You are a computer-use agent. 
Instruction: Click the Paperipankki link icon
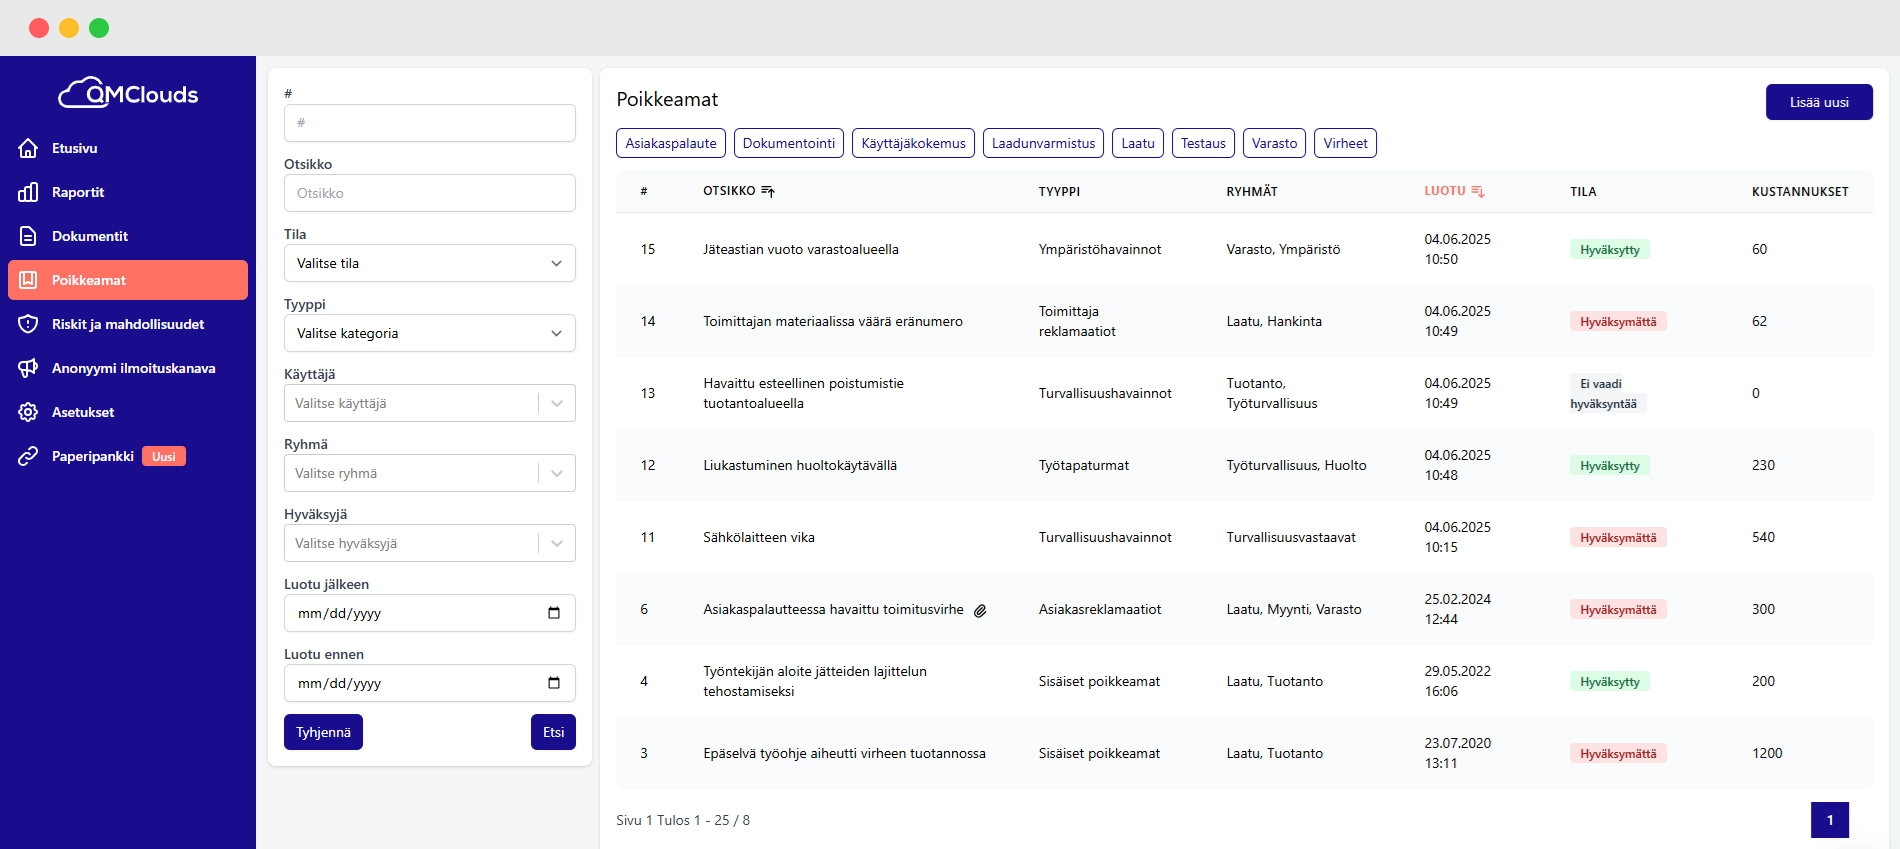tap(28, 456)
